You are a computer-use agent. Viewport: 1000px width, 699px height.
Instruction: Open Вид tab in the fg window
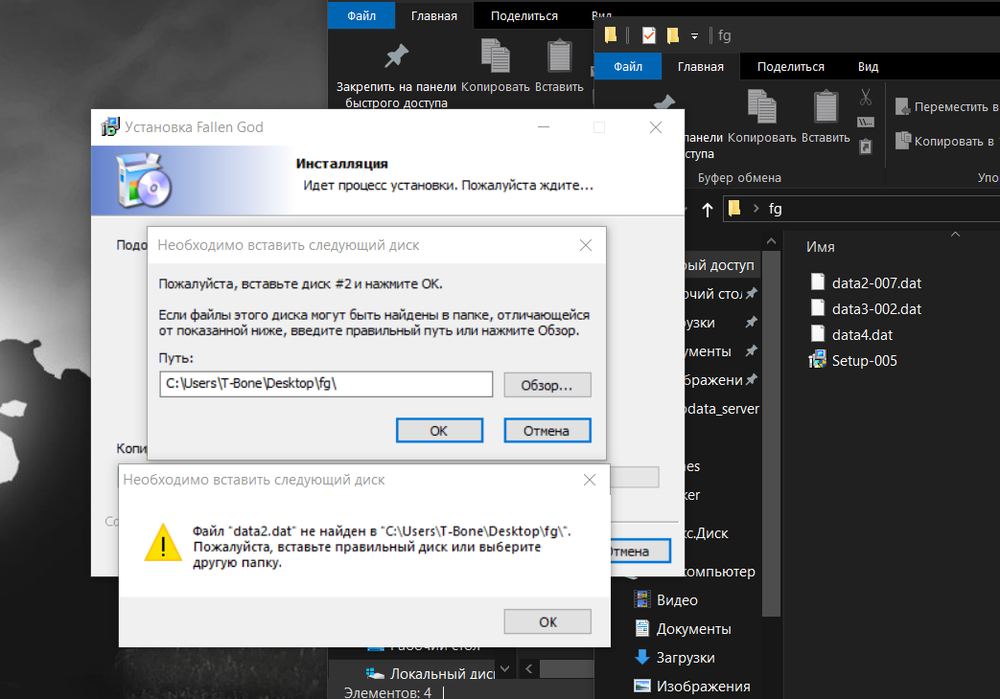[867, 66]
